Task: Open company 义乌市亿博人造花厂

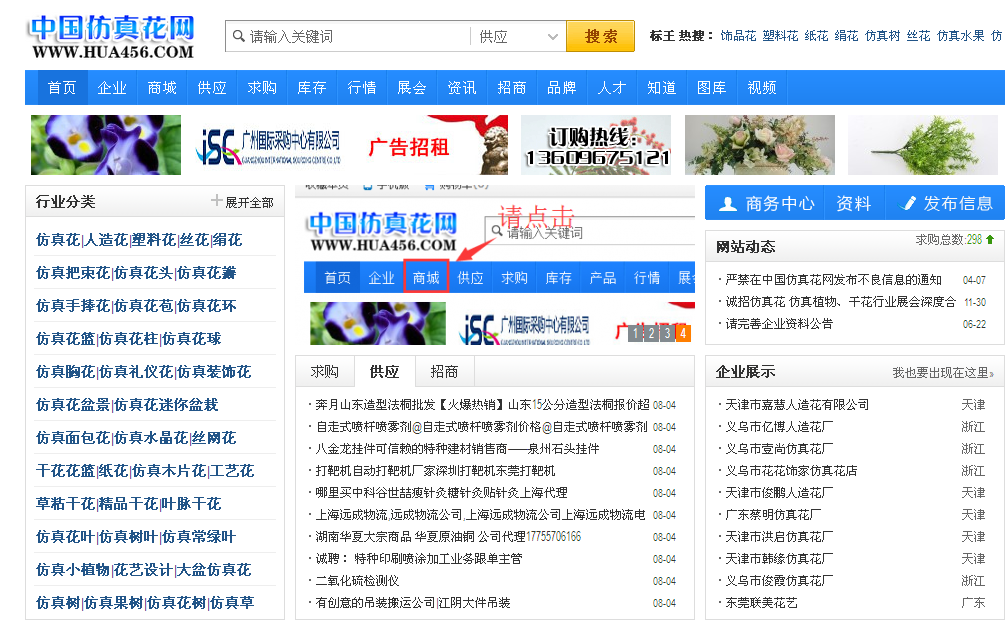Action: click(779, 427)
